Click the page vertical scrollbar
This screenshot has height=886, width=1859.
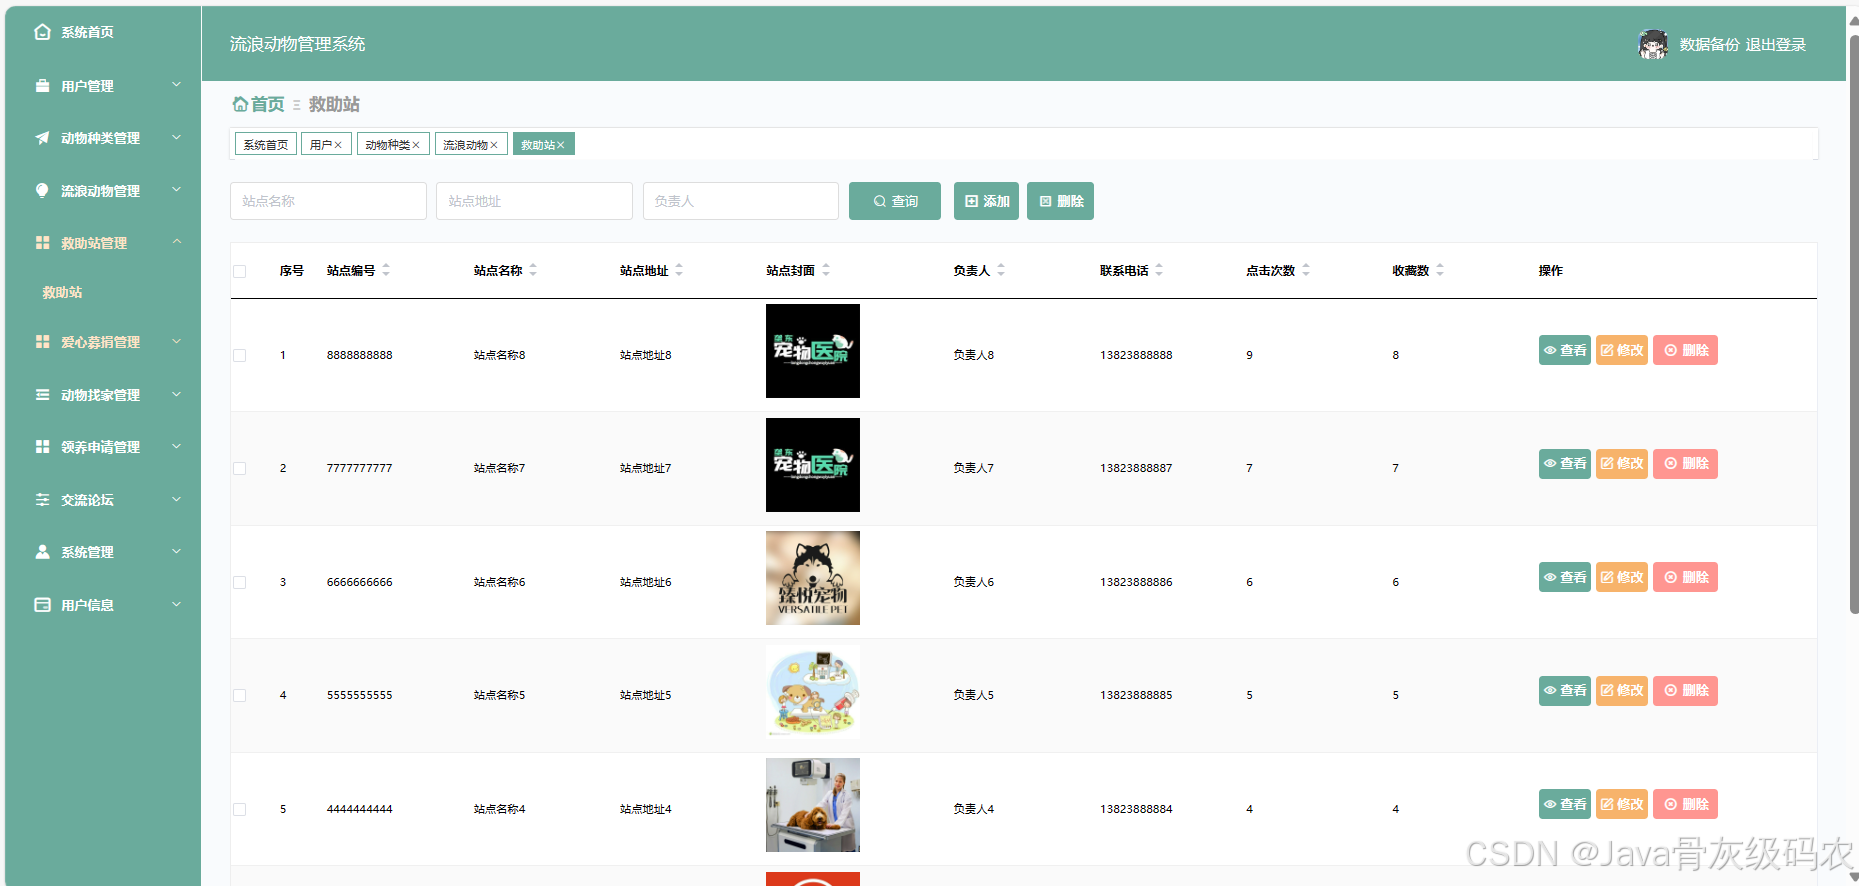(x=1854, y=325)
